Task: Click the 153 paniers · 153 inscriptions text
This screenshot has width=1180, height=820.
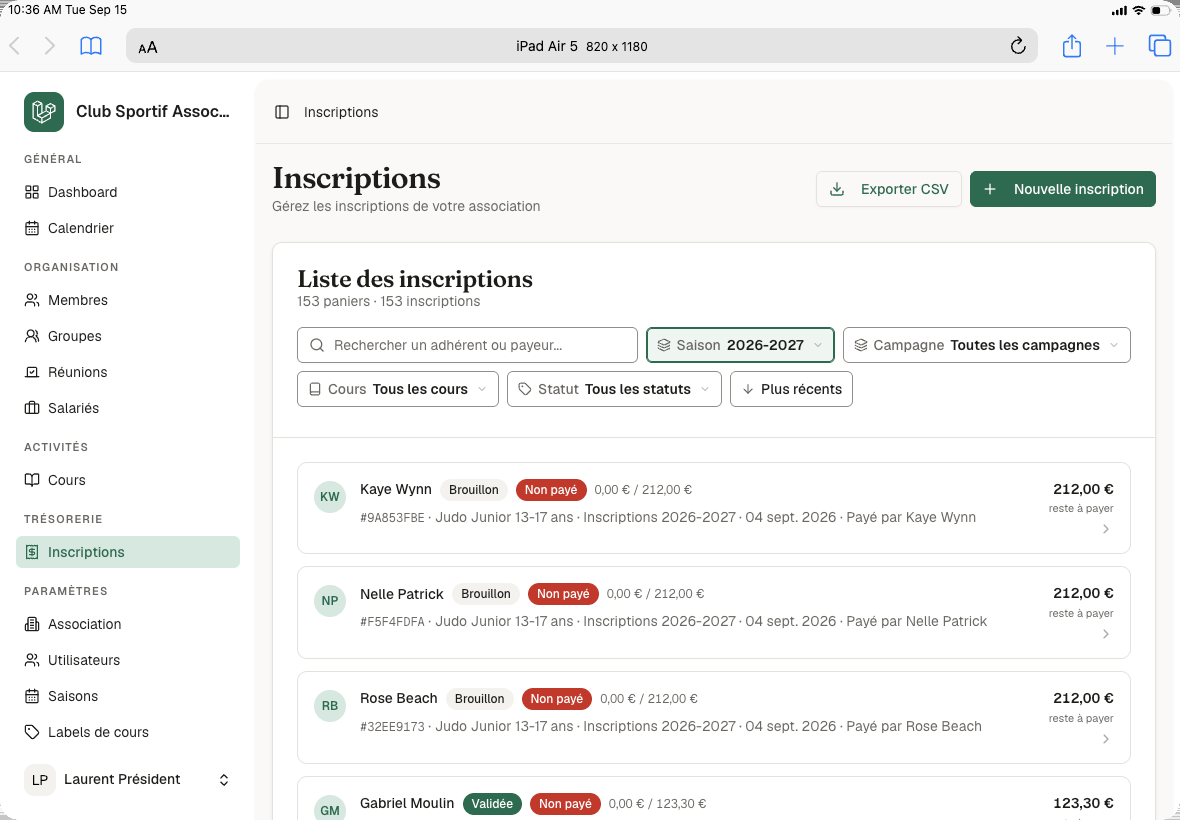Action: click(x=388, y=302)
